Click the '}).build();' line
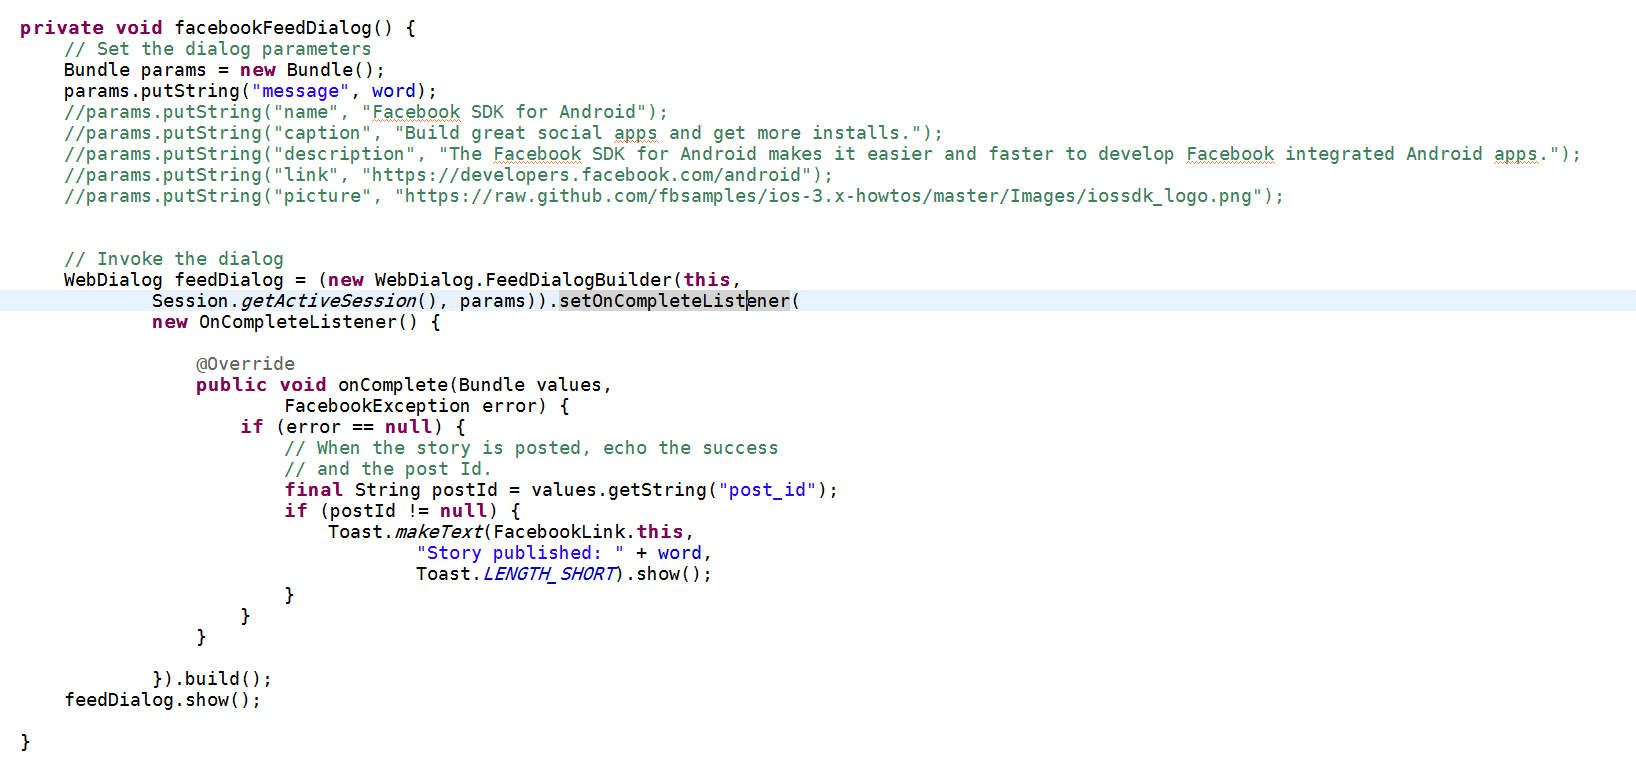1636x767 pixels. tap(212, 679)
